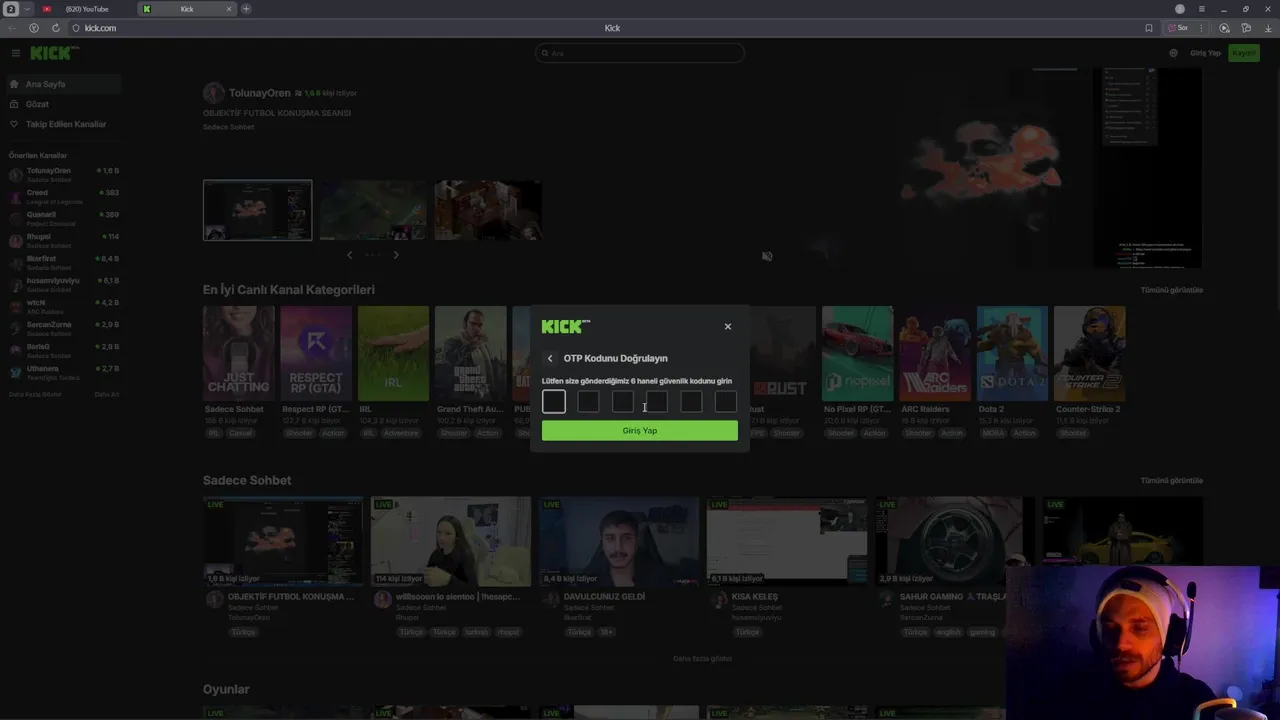Open the Dota 2 category card
This screenshot has height=720, width=1280.
pos(1012,353)
